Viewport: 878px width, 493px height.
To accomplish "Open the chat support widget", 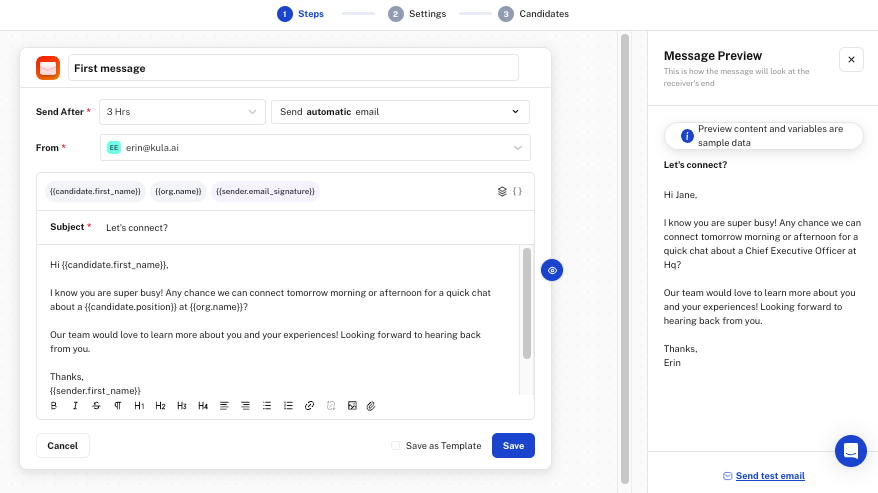I will tap(850, 450).
